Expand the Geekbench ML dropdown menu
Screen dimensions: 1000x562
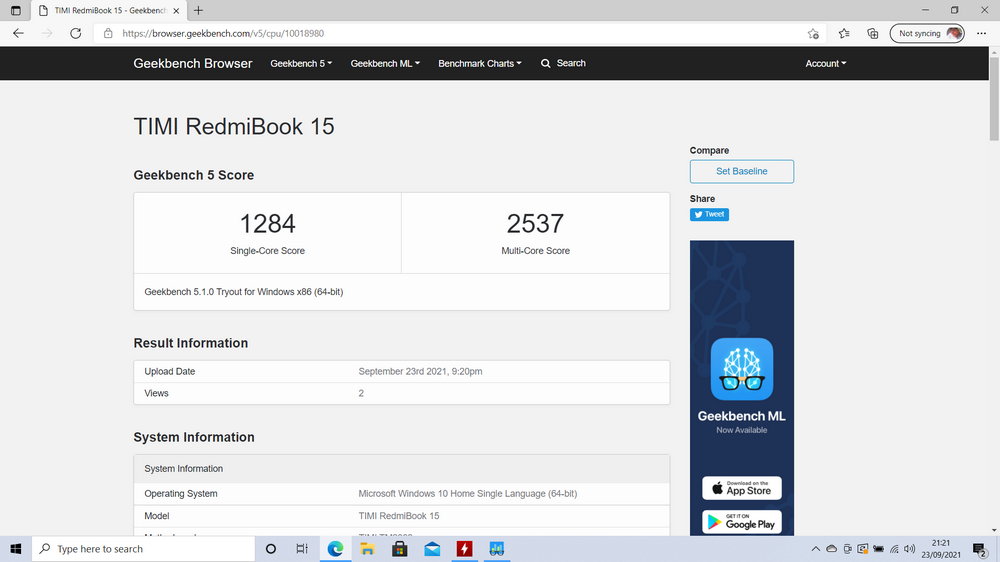(x=385, y=63)
